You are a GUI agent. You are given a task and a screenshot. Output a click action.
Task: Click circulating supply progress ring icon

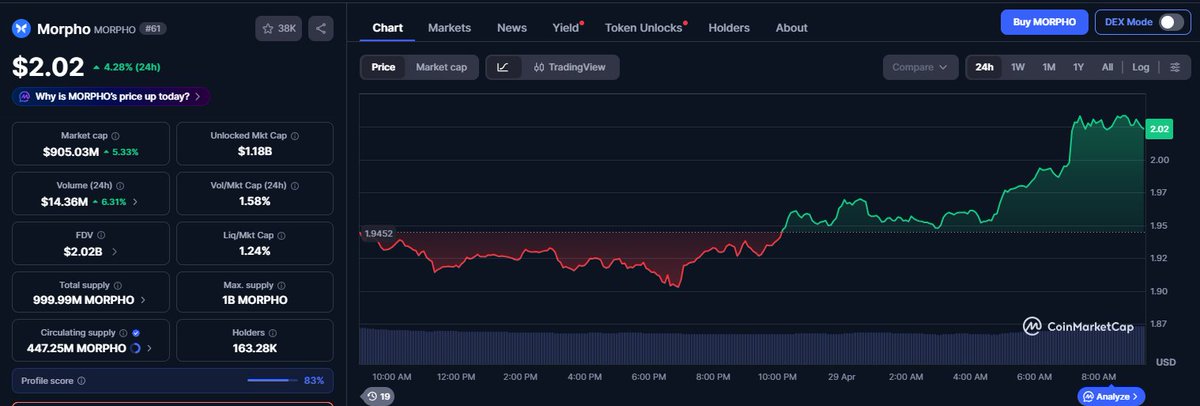pyautogui.click(x=136, y=348)
